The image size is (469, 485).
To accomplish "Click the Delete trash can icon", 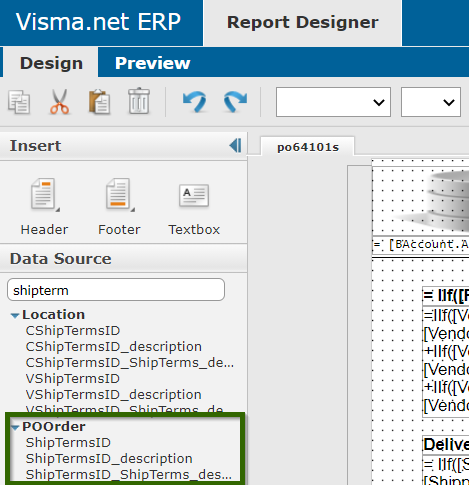I will pyautogui.click(x=139, y=101).
